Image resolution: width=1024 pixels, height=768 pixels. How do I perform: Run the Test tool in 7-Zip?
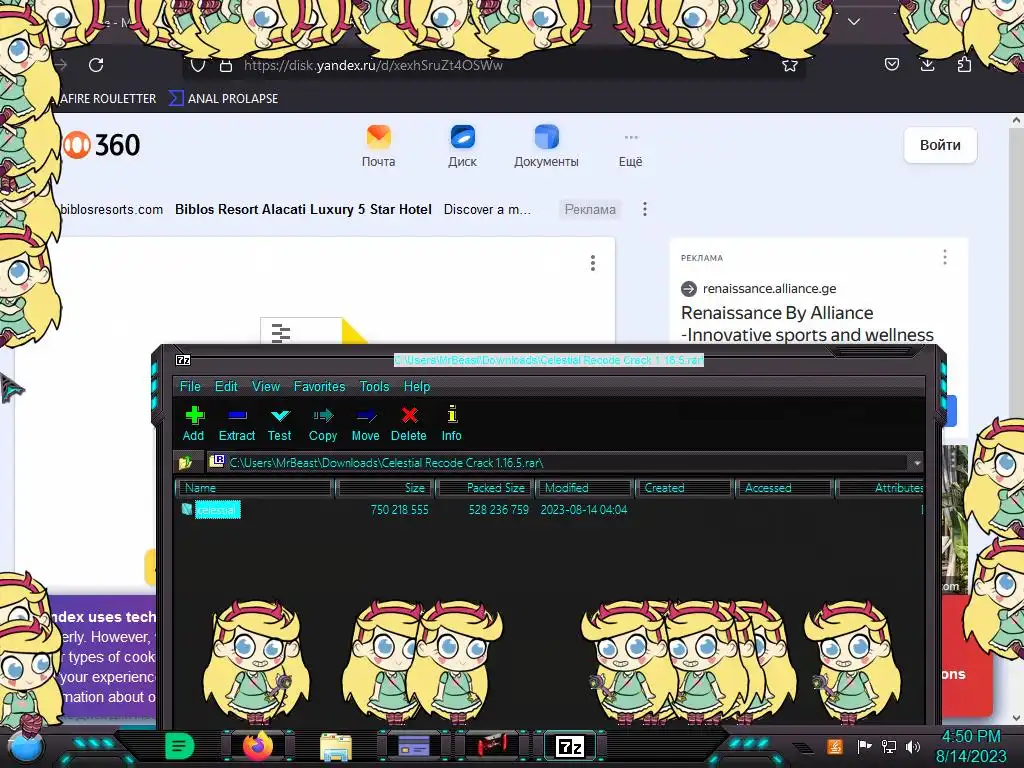click(x=280, y=423)
